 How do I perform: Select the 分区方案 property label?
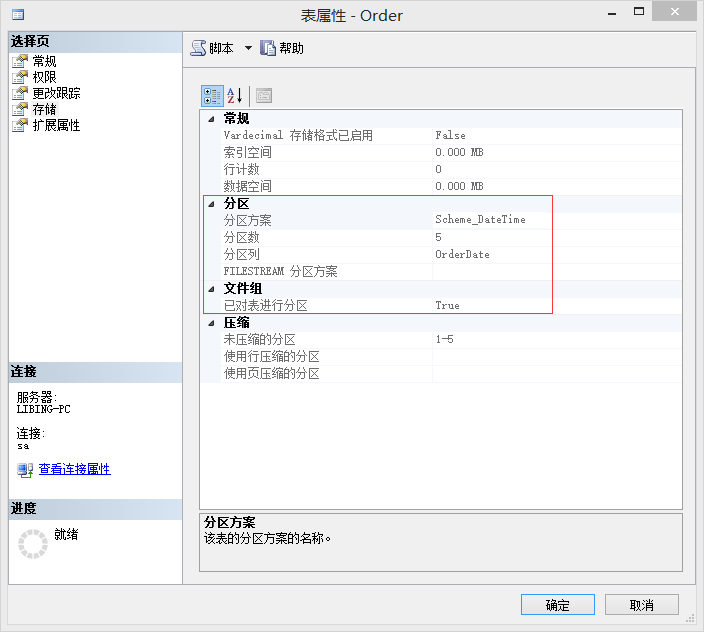tap(248, 220)
